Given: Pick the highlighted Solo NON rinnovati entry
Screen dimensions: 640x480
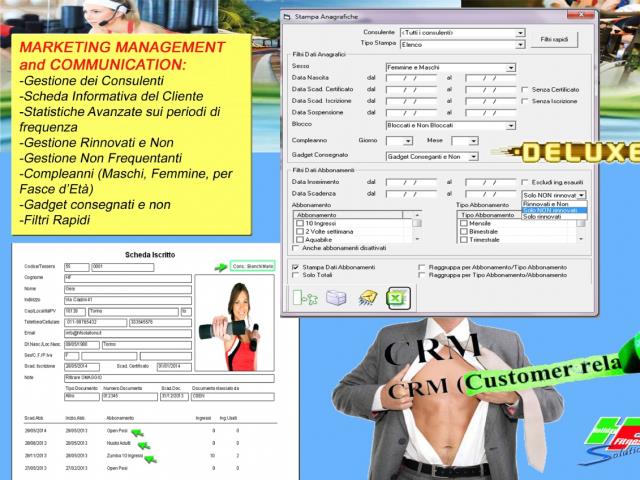Looking at the screenshot, I should click(x=554, y=210).
